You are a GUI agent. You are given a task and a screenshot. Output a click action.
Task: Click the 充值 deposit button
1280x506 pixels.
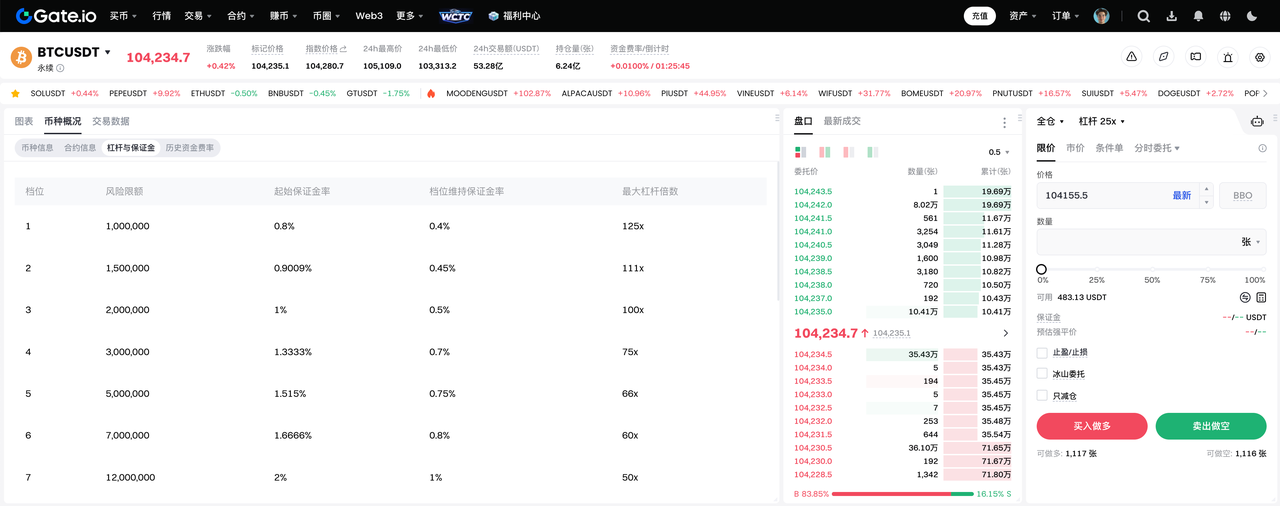(x=979, y=16)
